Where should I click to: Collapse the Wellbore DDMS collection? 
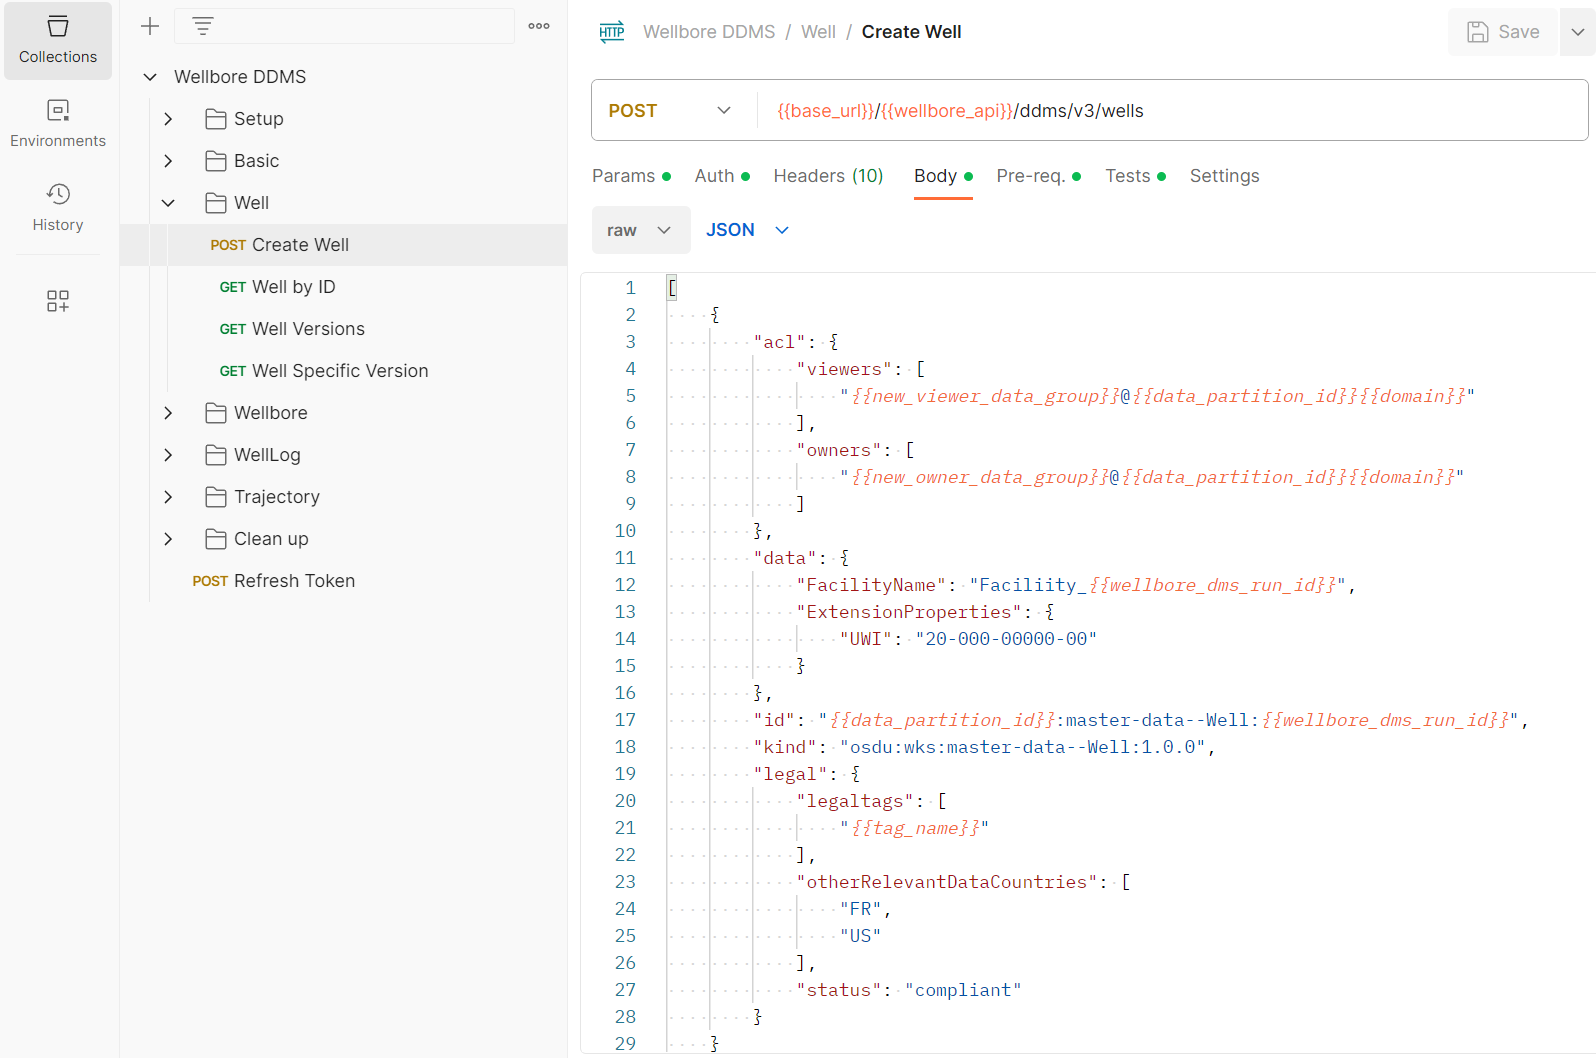pyautogui.click(x=150, y=77)
